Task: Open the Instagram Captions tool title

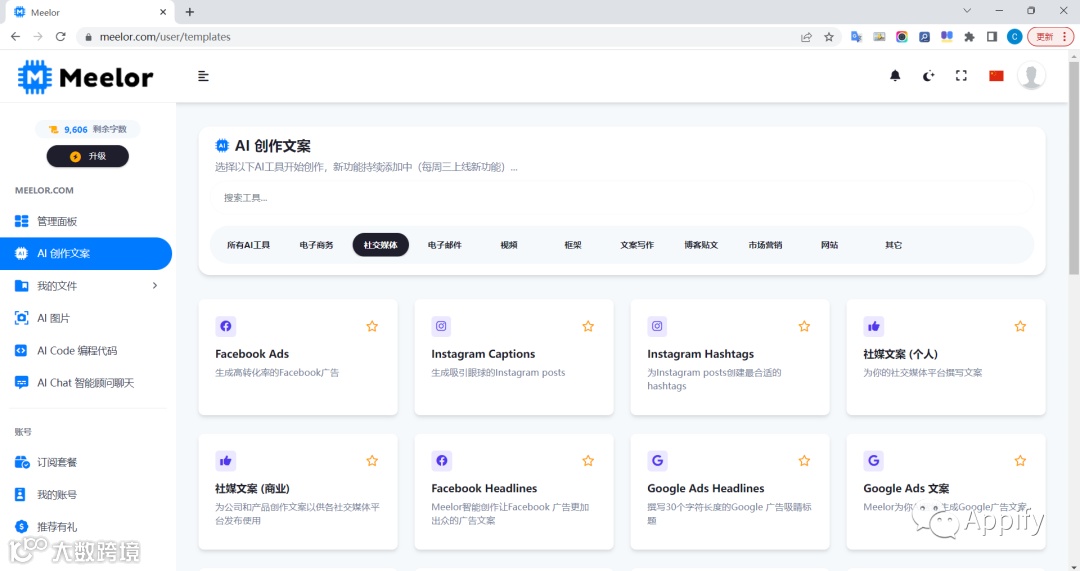Action: point(483,354)
